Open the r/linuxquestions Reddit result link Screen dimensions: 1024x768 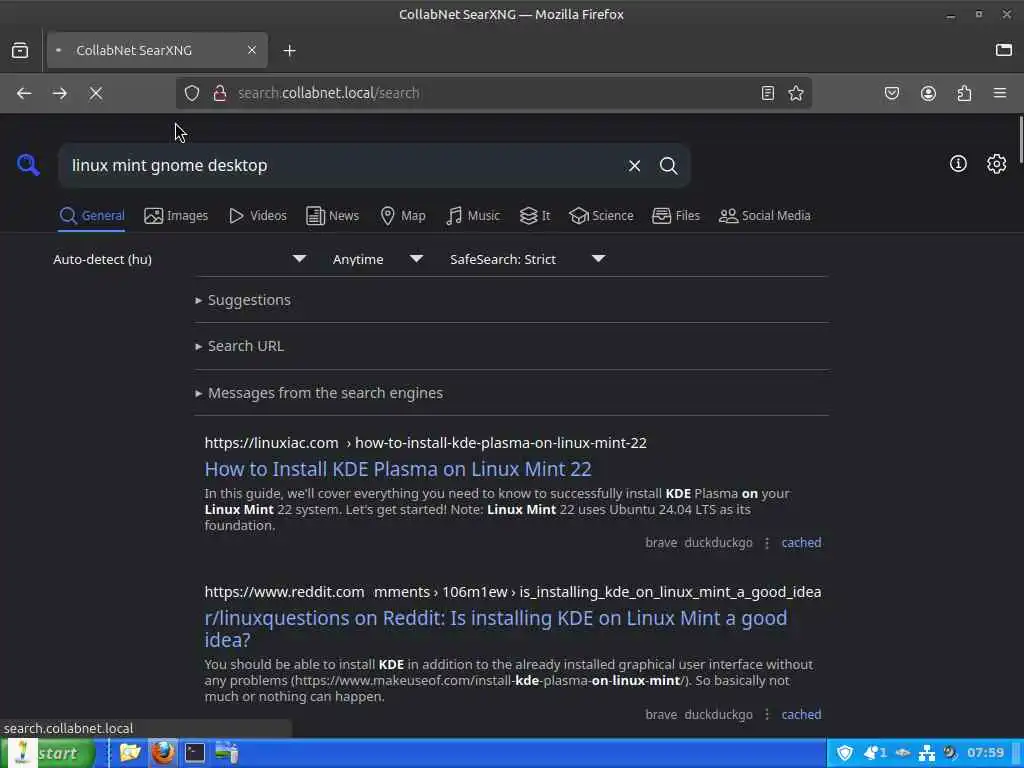(496, 628)
